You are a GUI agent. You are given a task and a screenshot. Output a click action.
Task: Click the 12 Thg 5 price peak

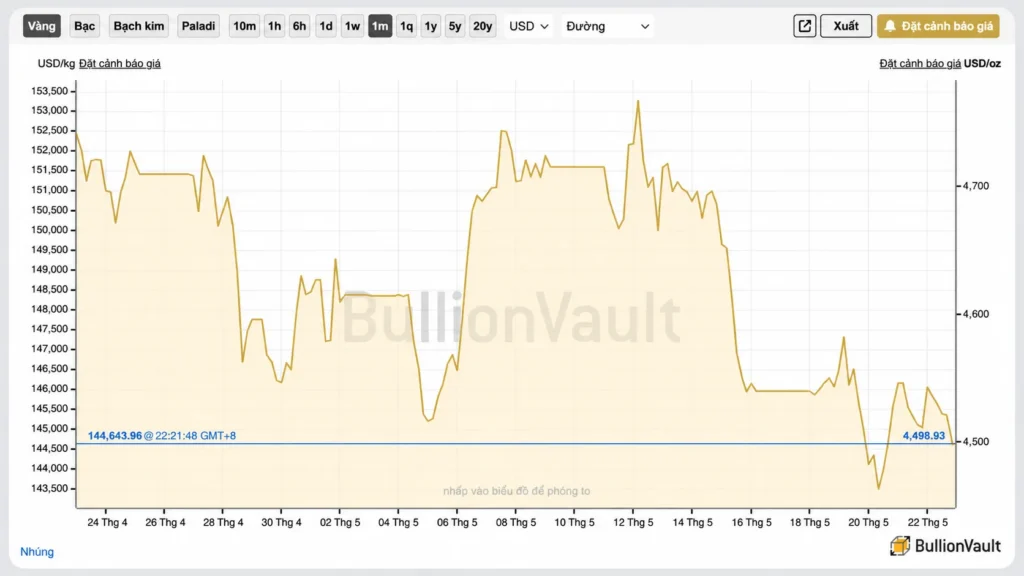(x=638, y=101)
